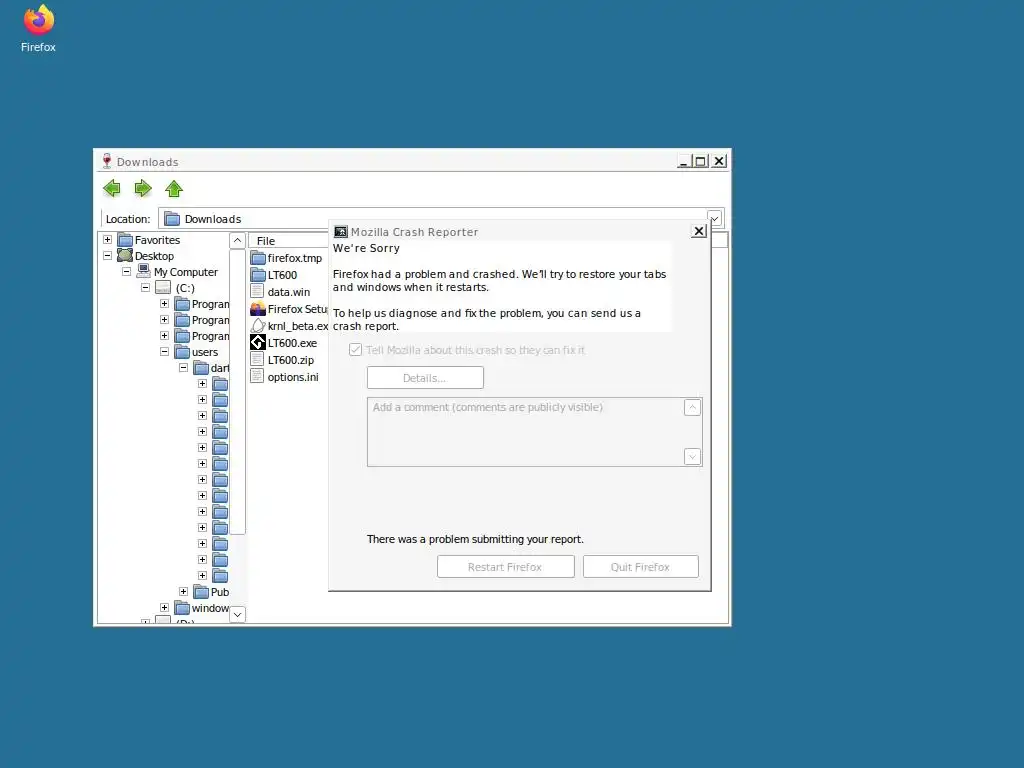Click Quit Firefox button
Viewport: 1024px width, 768px height.
641,566
